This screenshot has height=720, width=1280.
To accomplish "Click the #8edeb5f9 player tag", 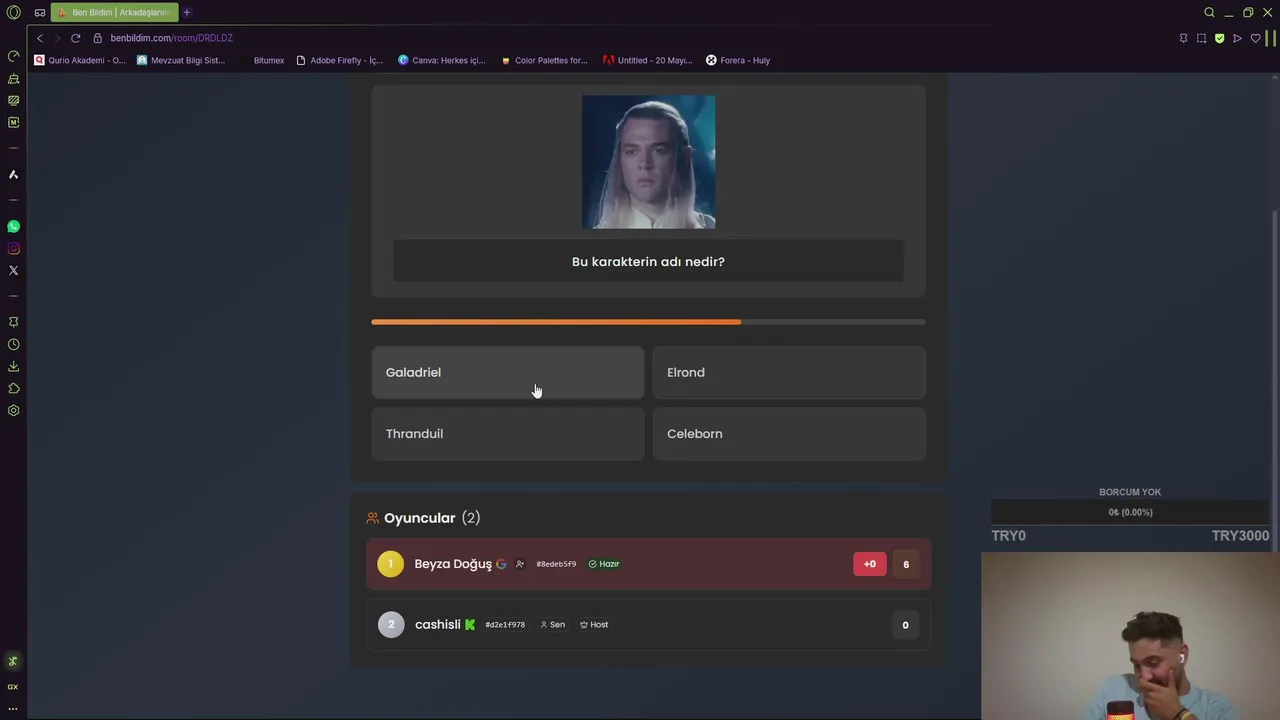I will click(556, 564).
